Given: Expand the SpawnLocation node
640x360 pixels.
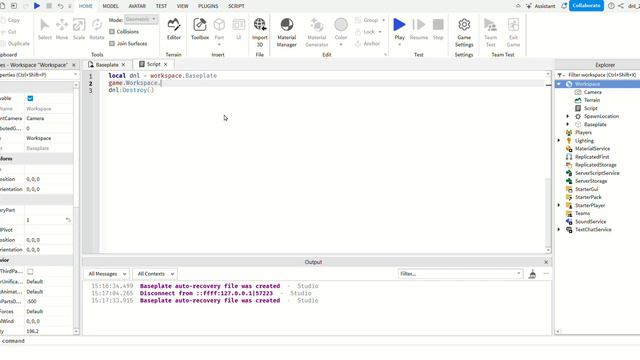Looking at the screenshot, I should pyautogui.click(x=568, y=116).
